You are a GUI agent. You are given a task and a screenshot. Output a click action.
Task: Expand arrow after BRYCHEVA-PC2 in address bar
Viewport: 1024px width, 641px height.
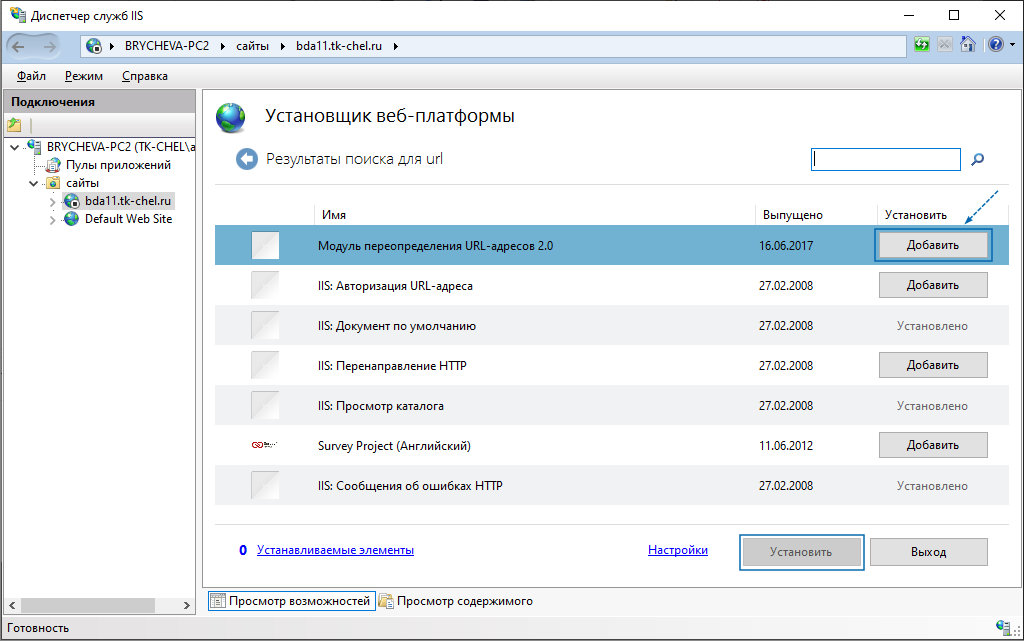[x=223, y=46]
